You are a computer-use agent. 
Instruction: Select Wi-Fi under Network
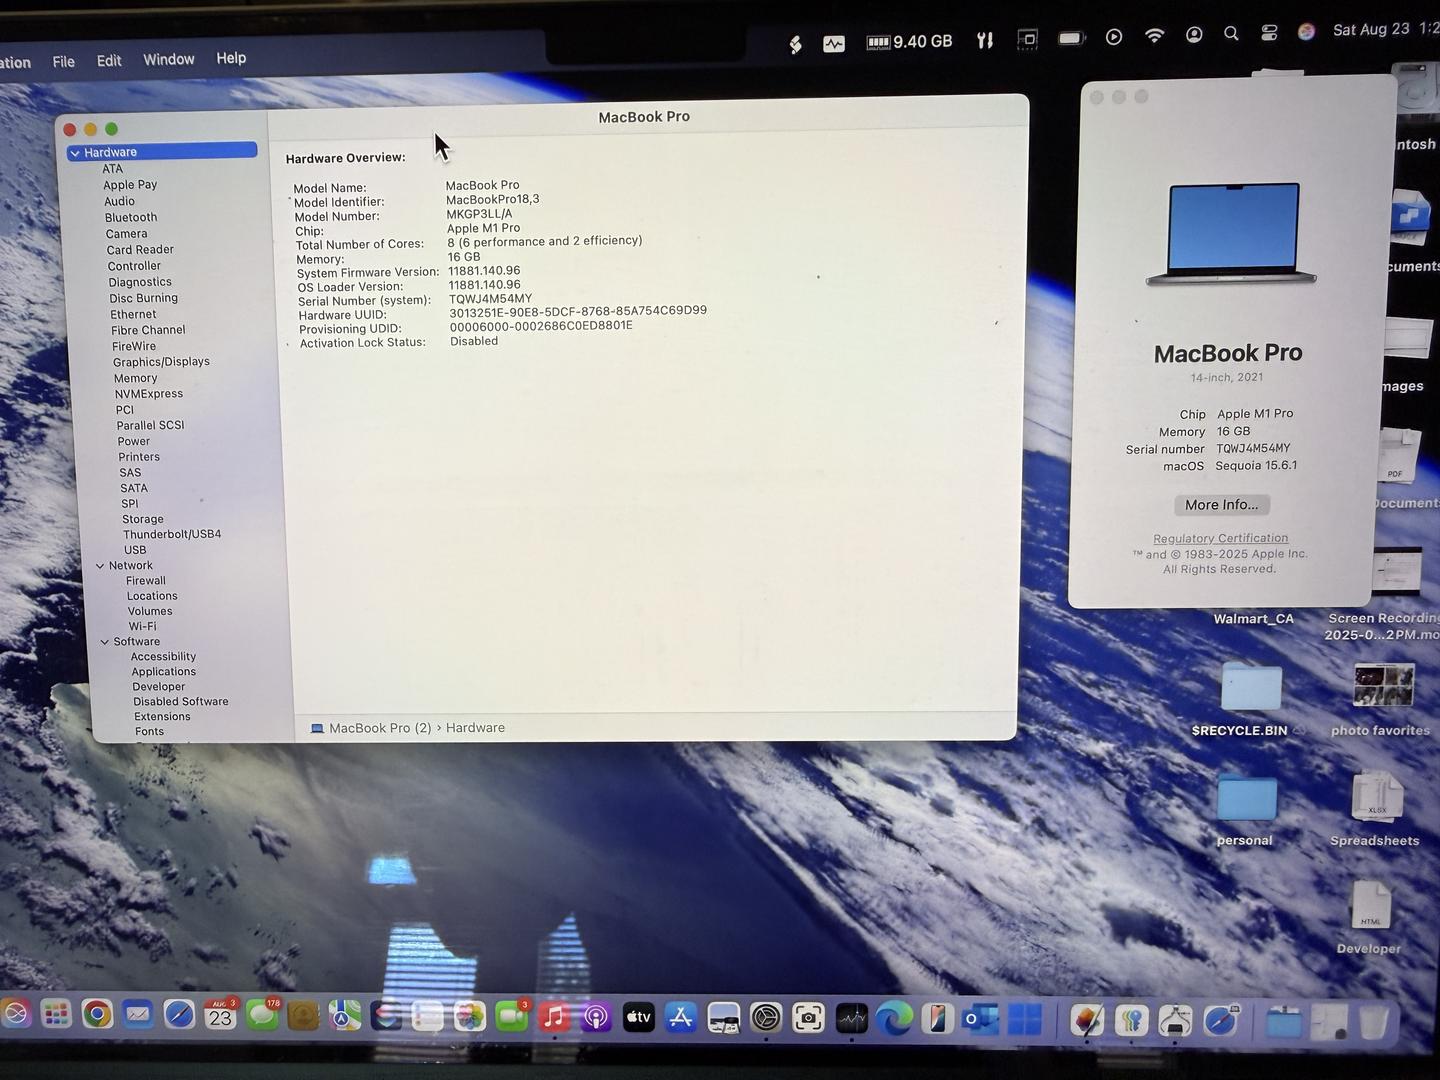(x=142, y=627)
